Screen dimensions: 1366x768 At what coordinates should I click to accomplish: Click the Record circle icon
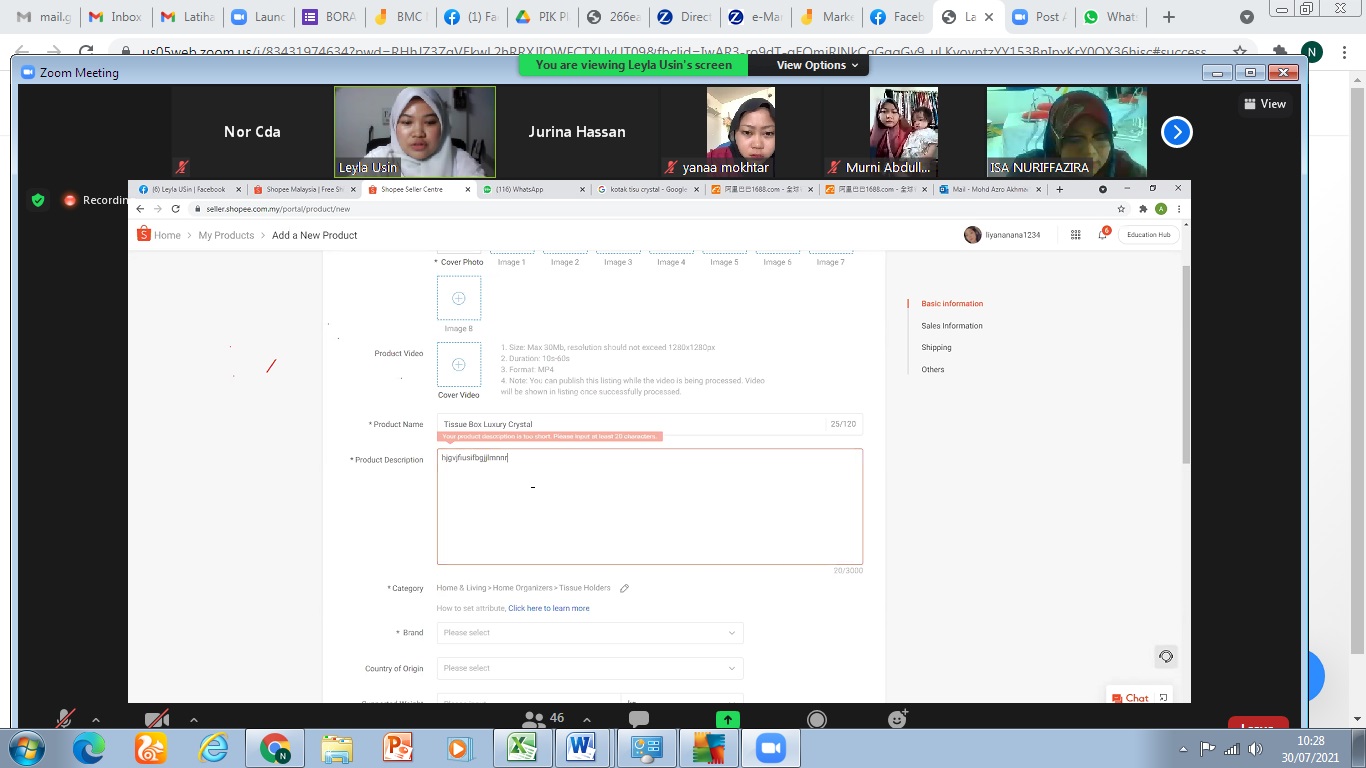816,719
